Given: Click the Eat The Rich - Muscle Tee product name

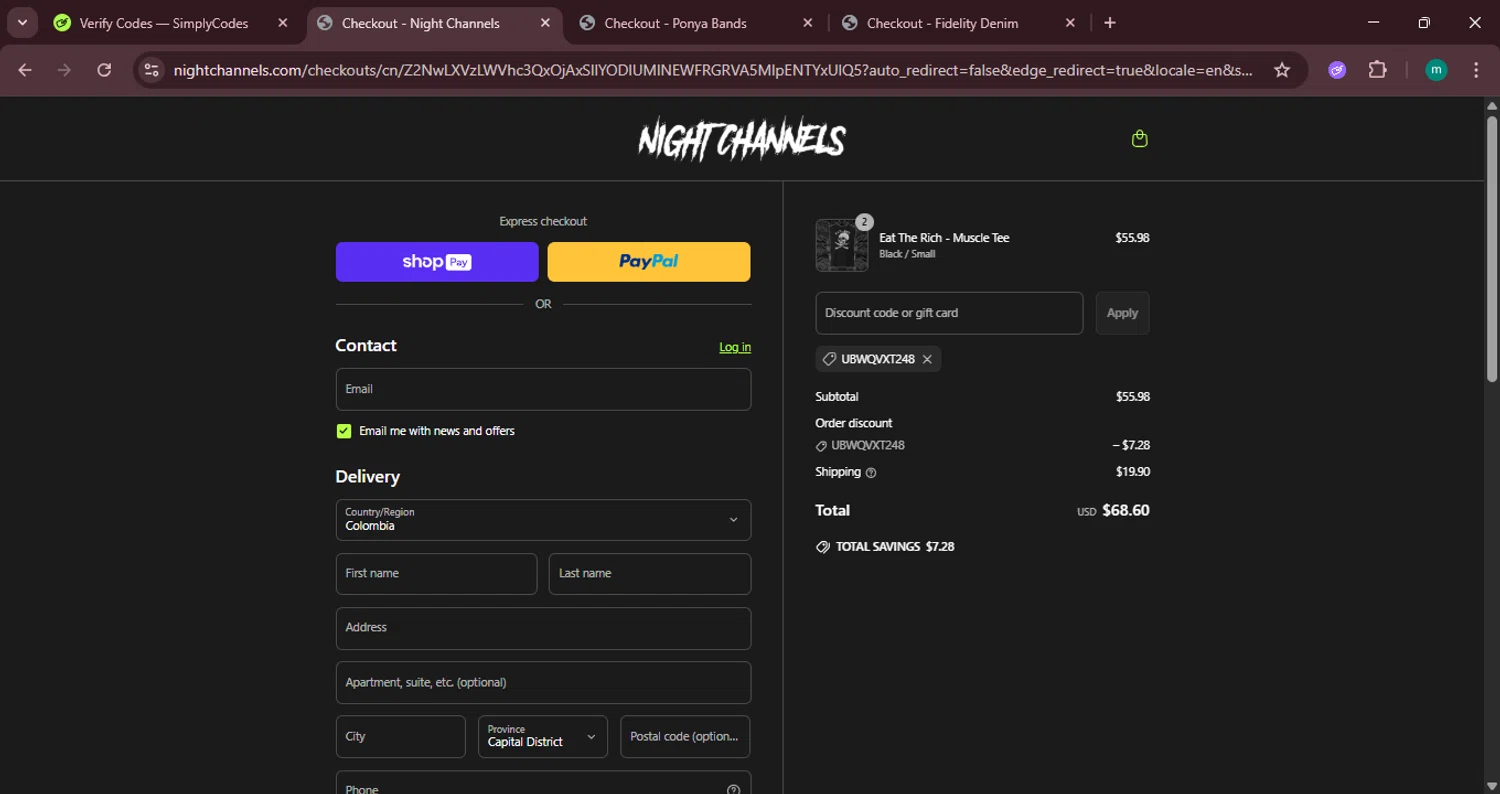Looking at the screenshot, I should pyautogui.click(x=944, y=238).
